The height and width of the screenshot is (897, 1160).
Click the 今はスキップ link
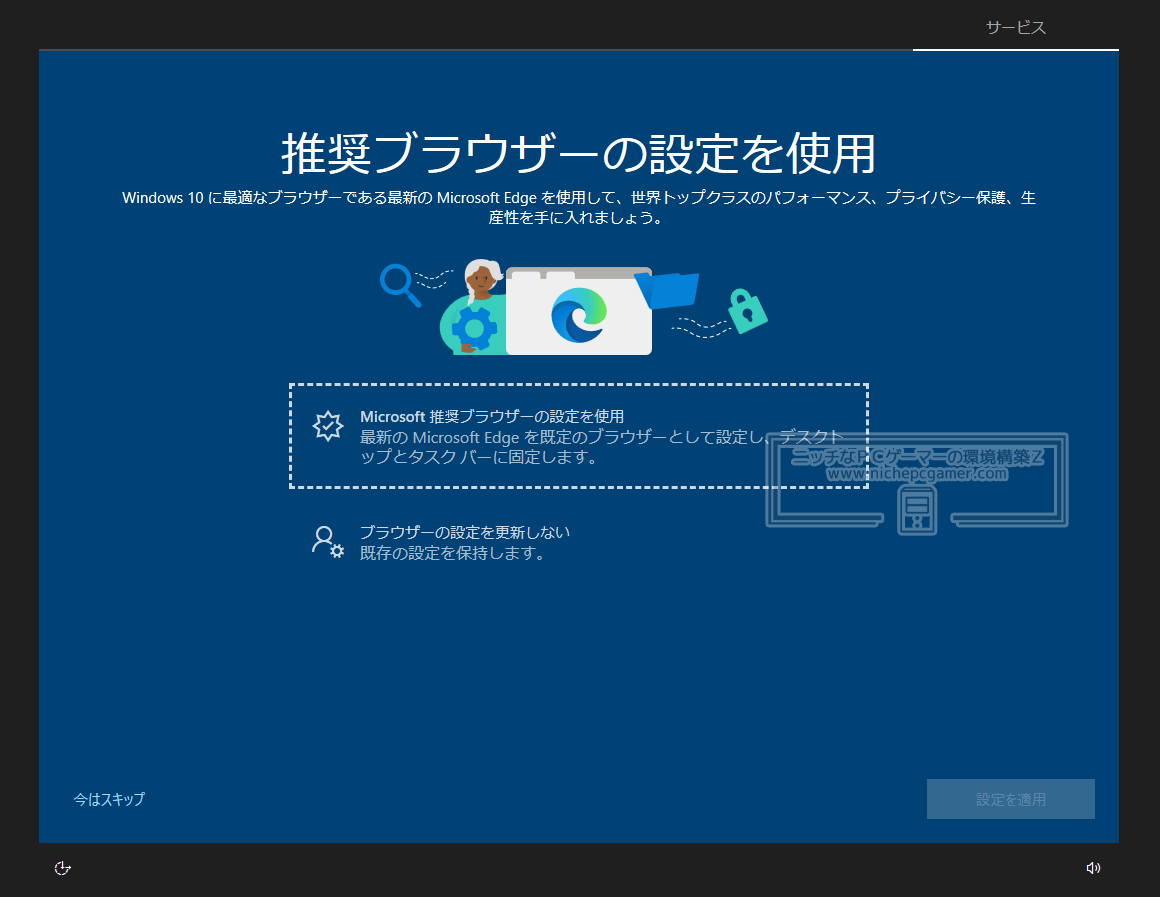109,799
